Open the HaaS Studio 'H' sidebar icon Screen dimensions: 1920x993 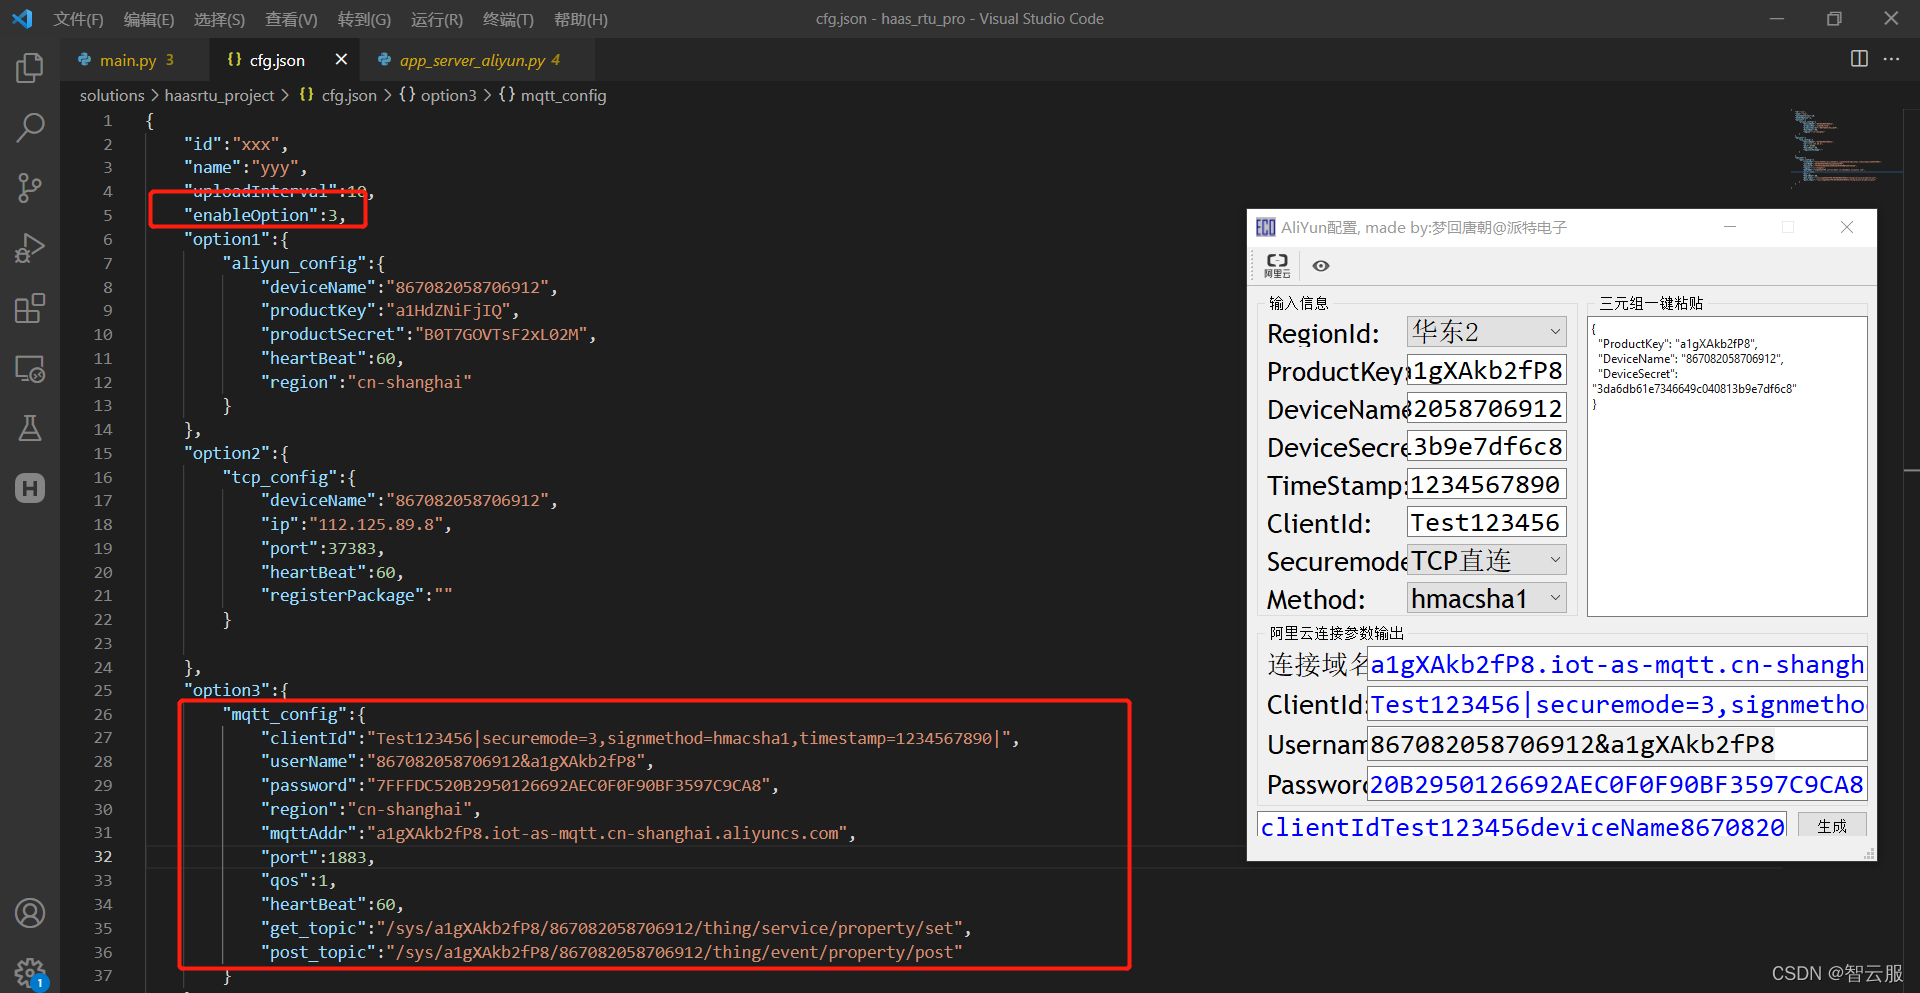coord(30,488)
